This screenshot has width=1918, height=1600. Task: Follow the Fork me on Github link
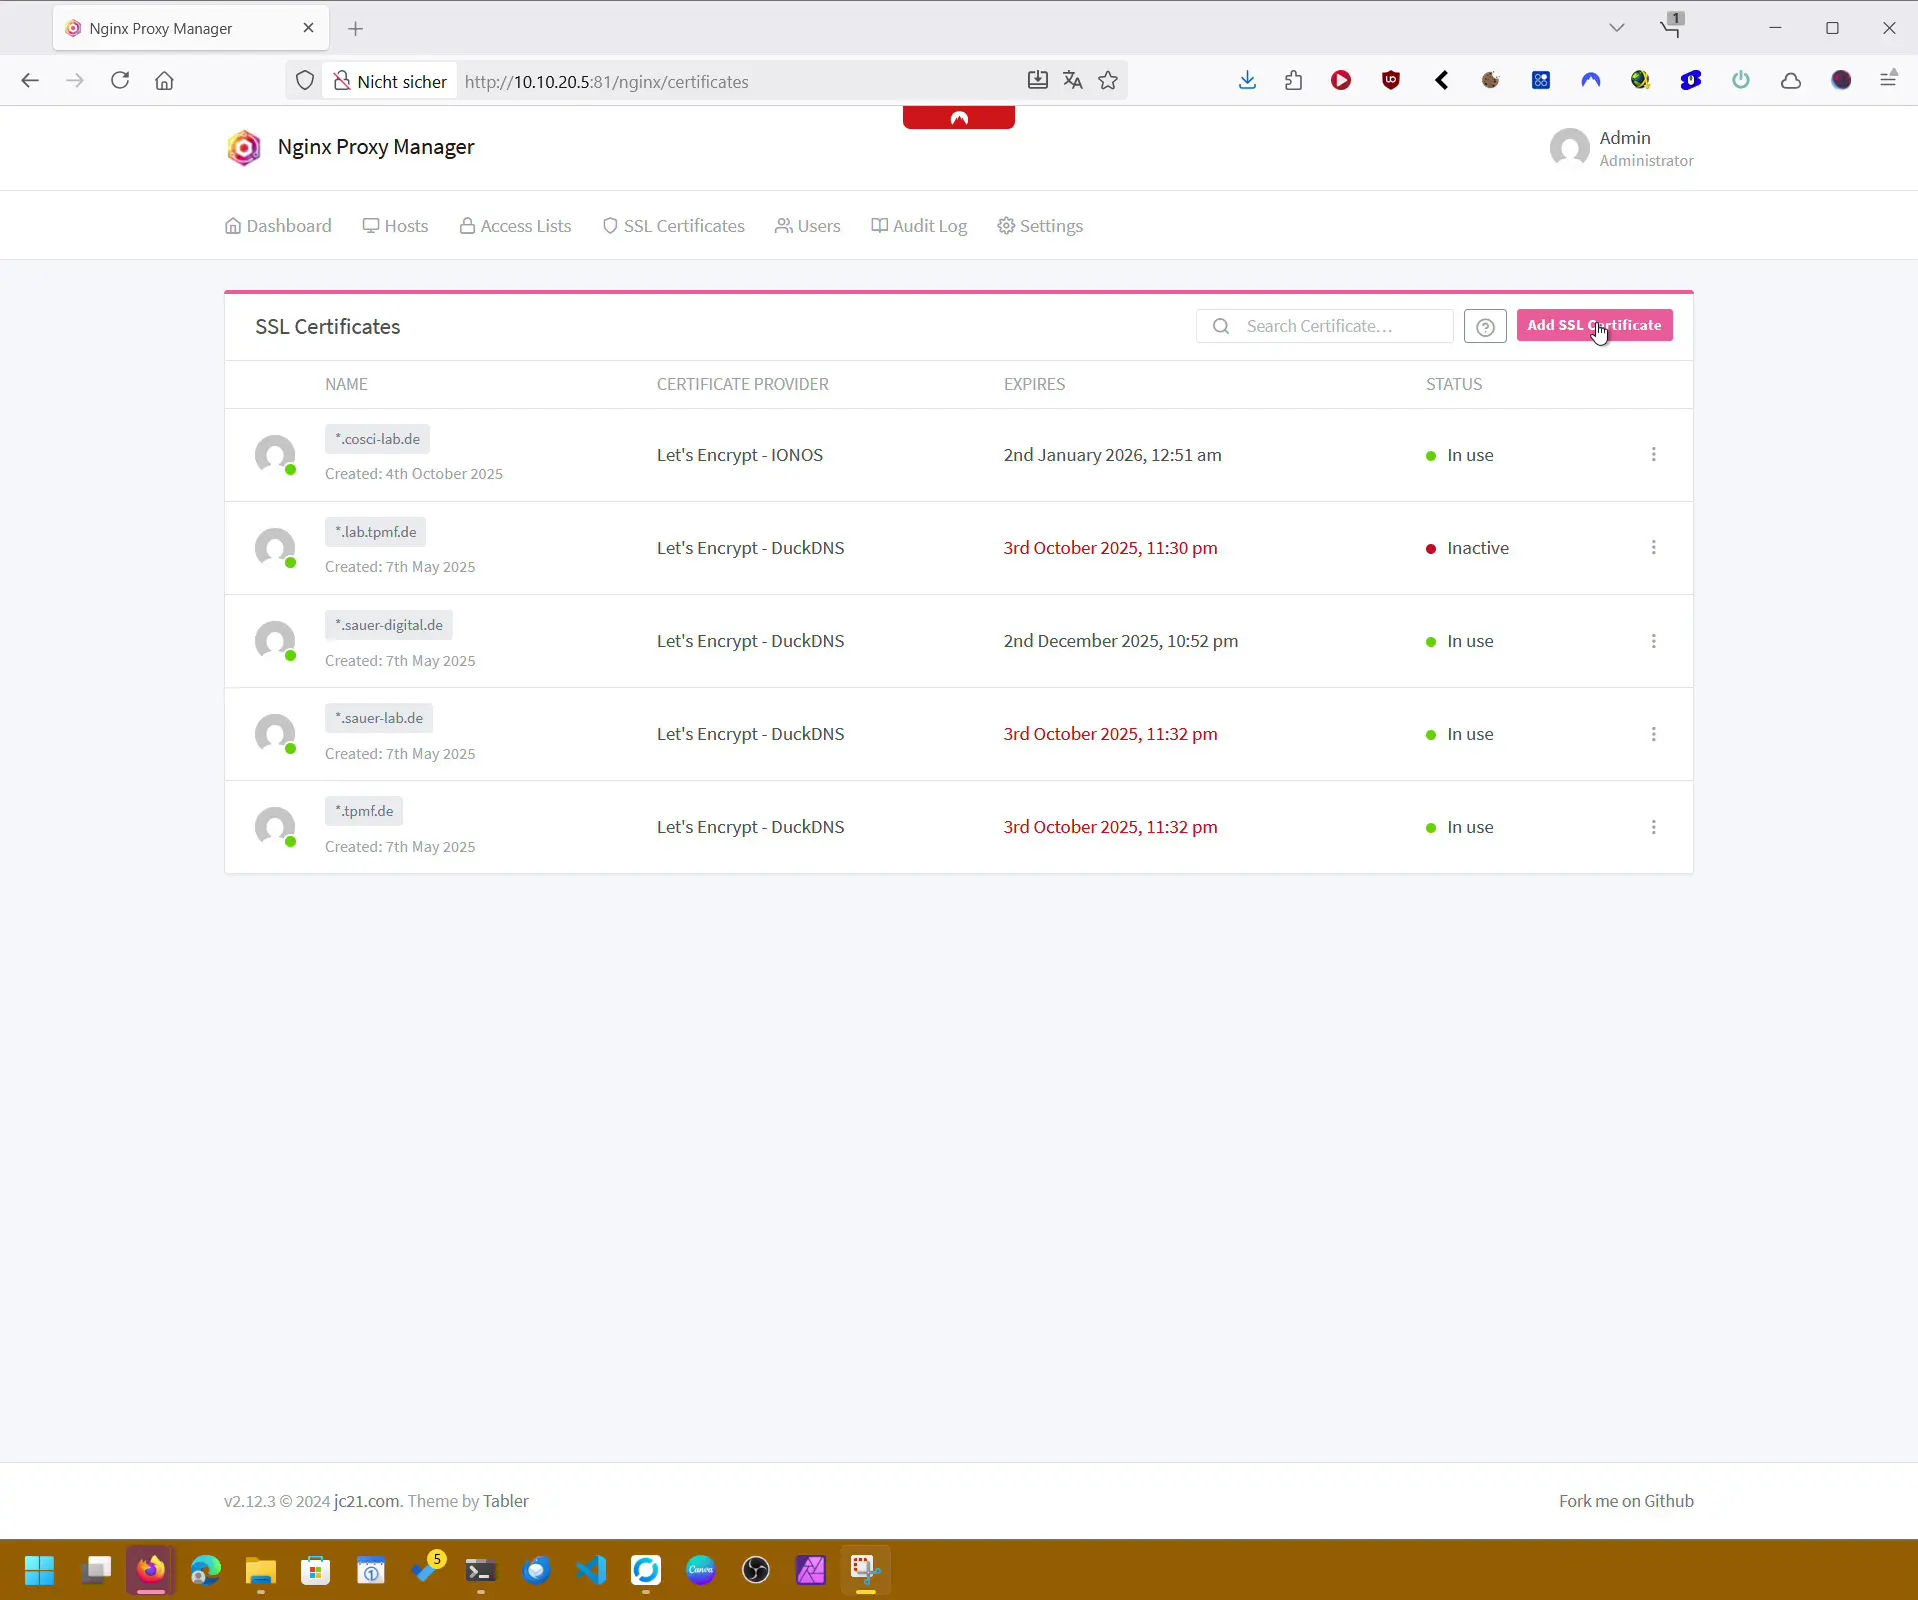pos(1625,1501)
